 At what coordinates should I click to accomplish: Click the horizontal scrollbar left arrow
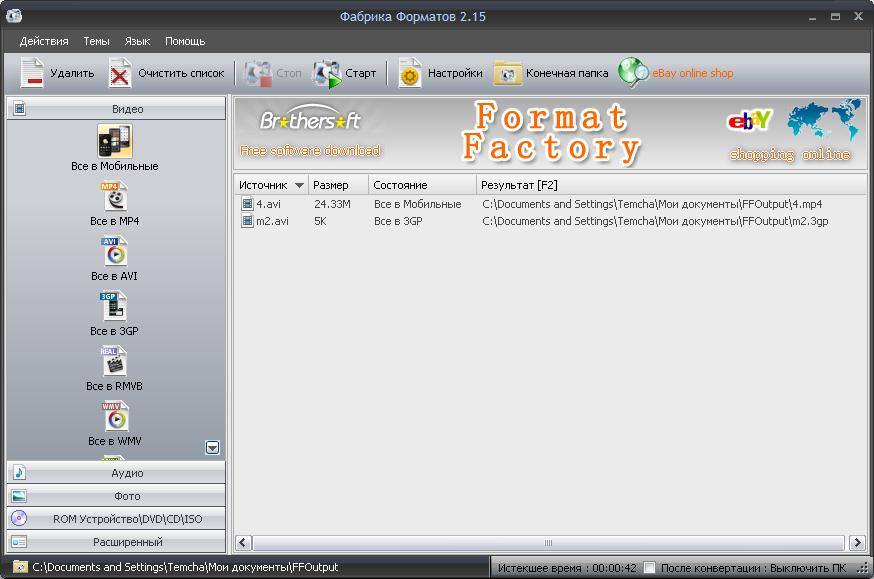243,542
